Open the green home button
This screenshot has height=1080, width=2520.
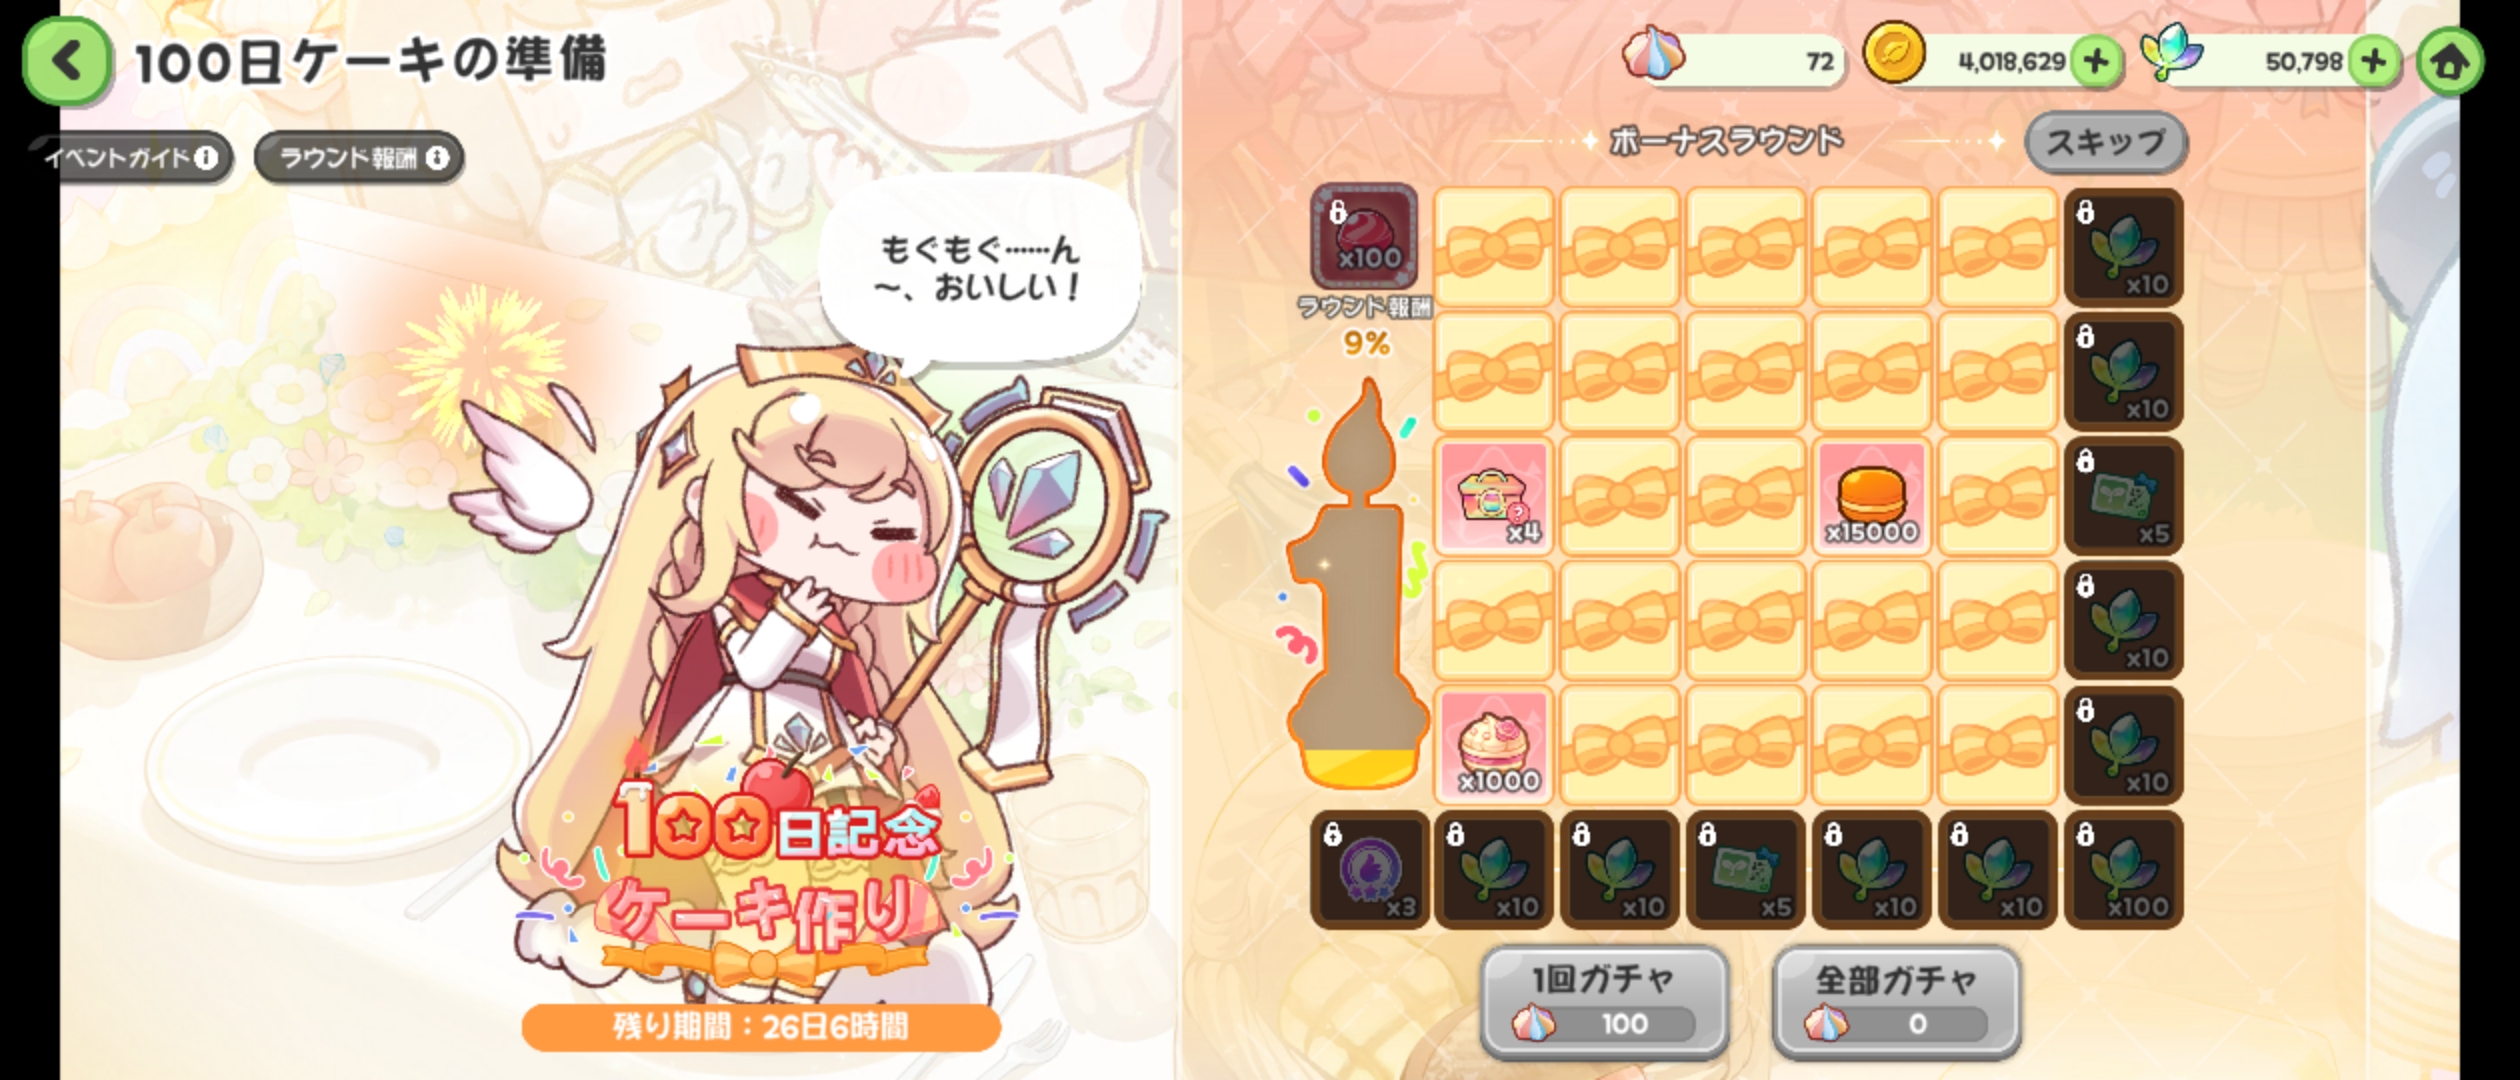2449,62
